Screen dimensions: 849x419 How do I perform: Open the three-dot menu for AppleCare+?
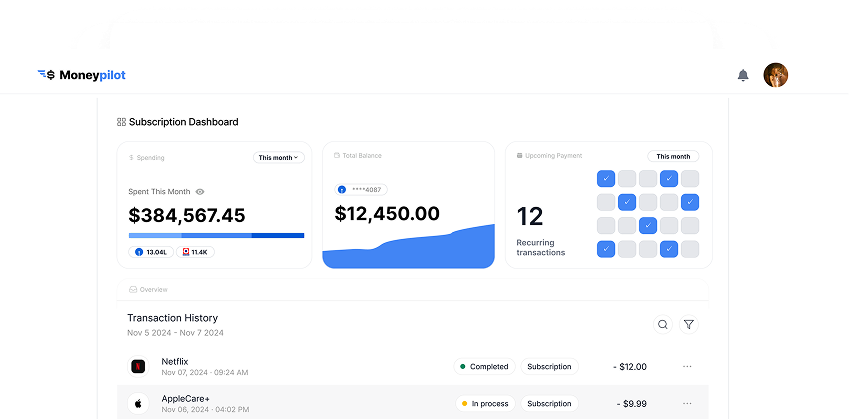(x=687, y=403)
